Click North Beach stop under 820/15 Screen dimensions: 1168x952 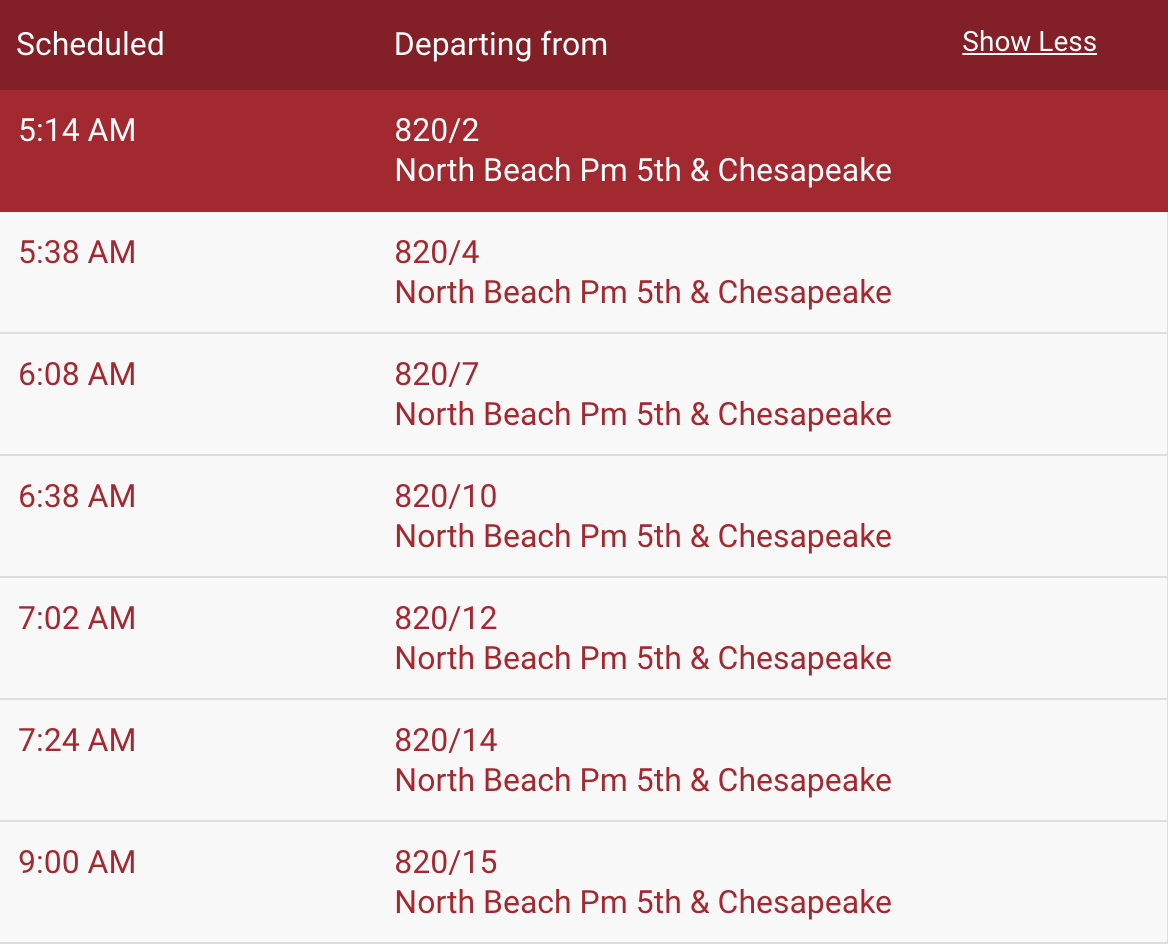click(643, 903)
